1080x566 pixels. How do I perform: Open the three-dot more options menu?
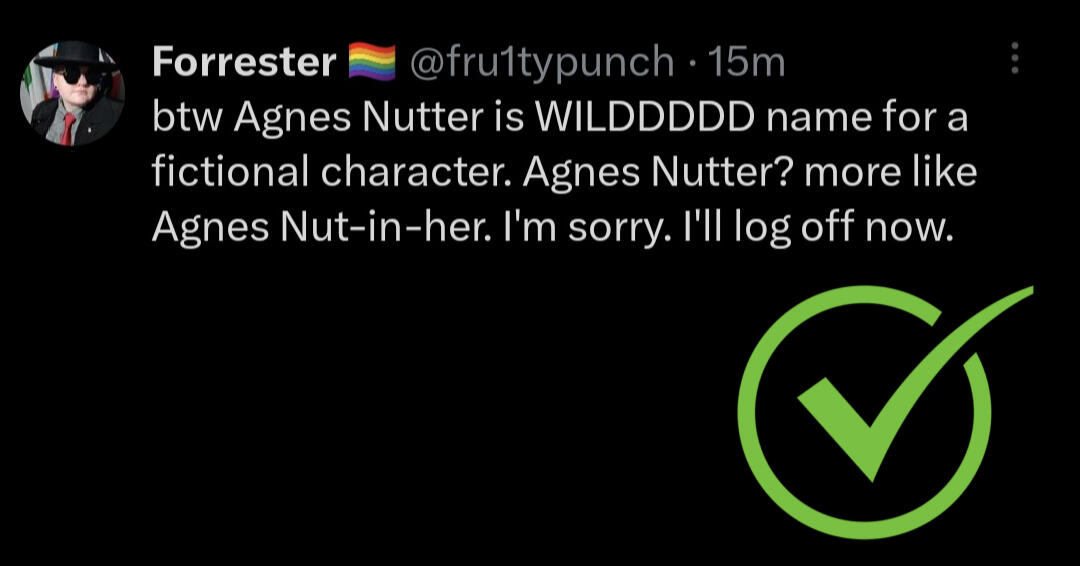[1015, 59]
